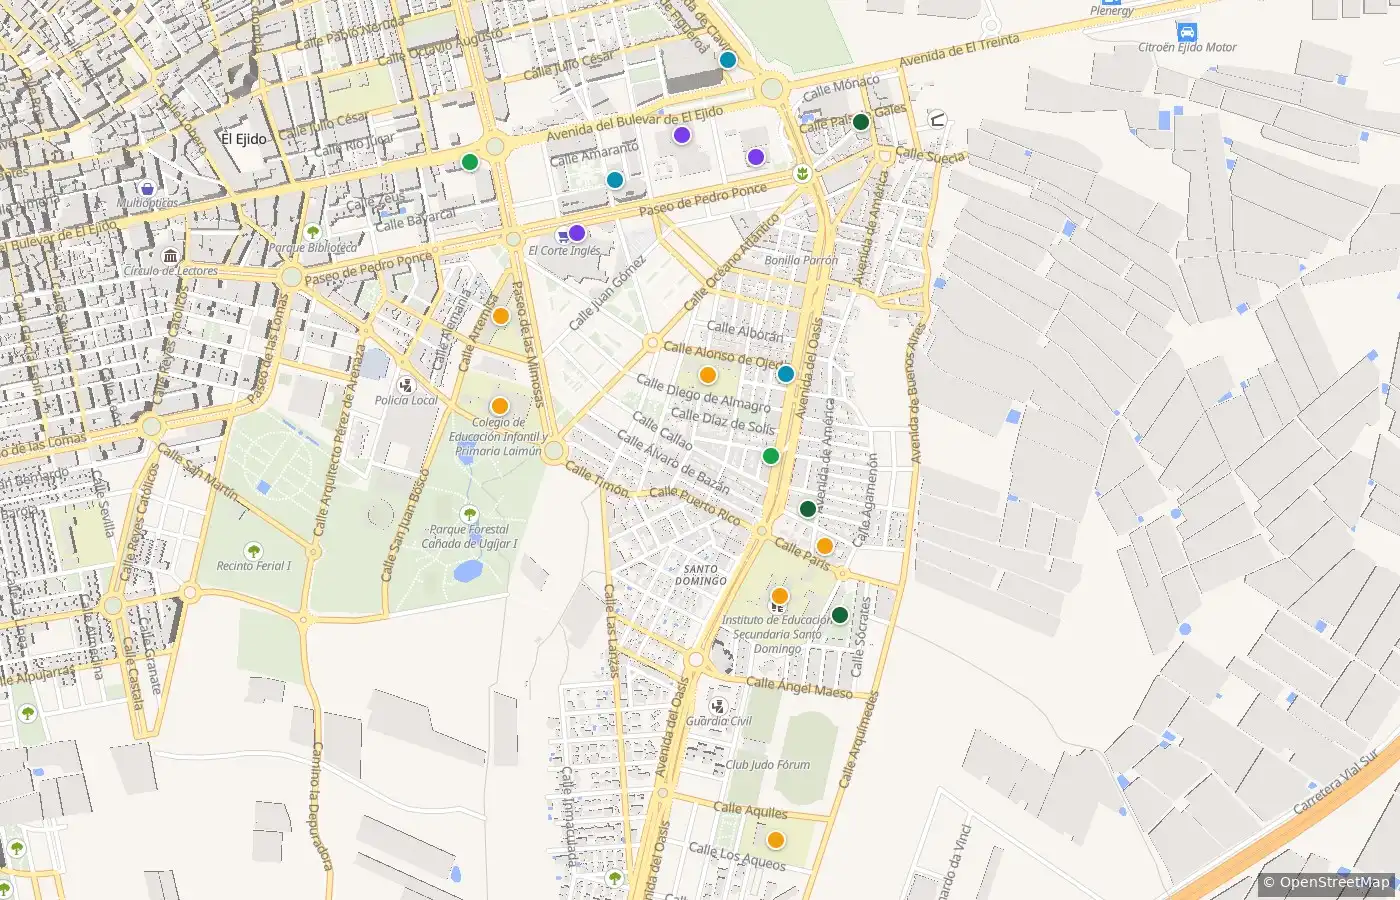Click the purple marker under Avenida del Bulevar label
Image resolution: width=1400 pixels, height=900 pixels.
682,135
